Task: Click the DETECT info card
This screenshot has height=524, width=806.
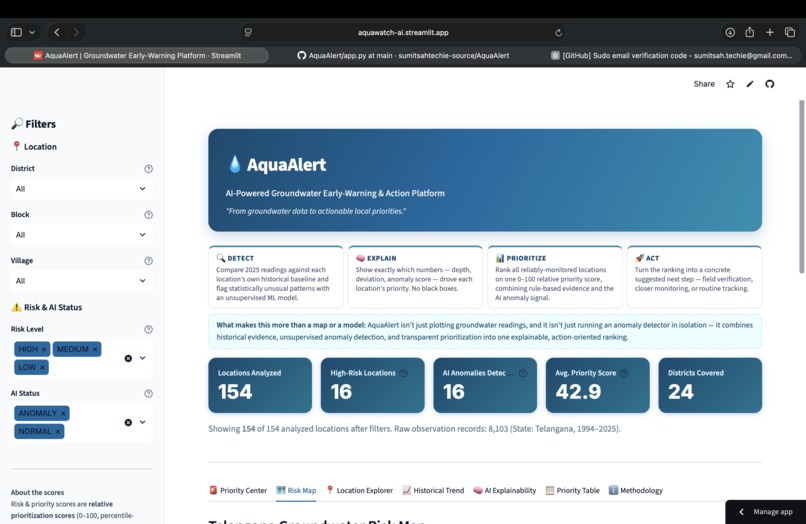Action: 276,277
